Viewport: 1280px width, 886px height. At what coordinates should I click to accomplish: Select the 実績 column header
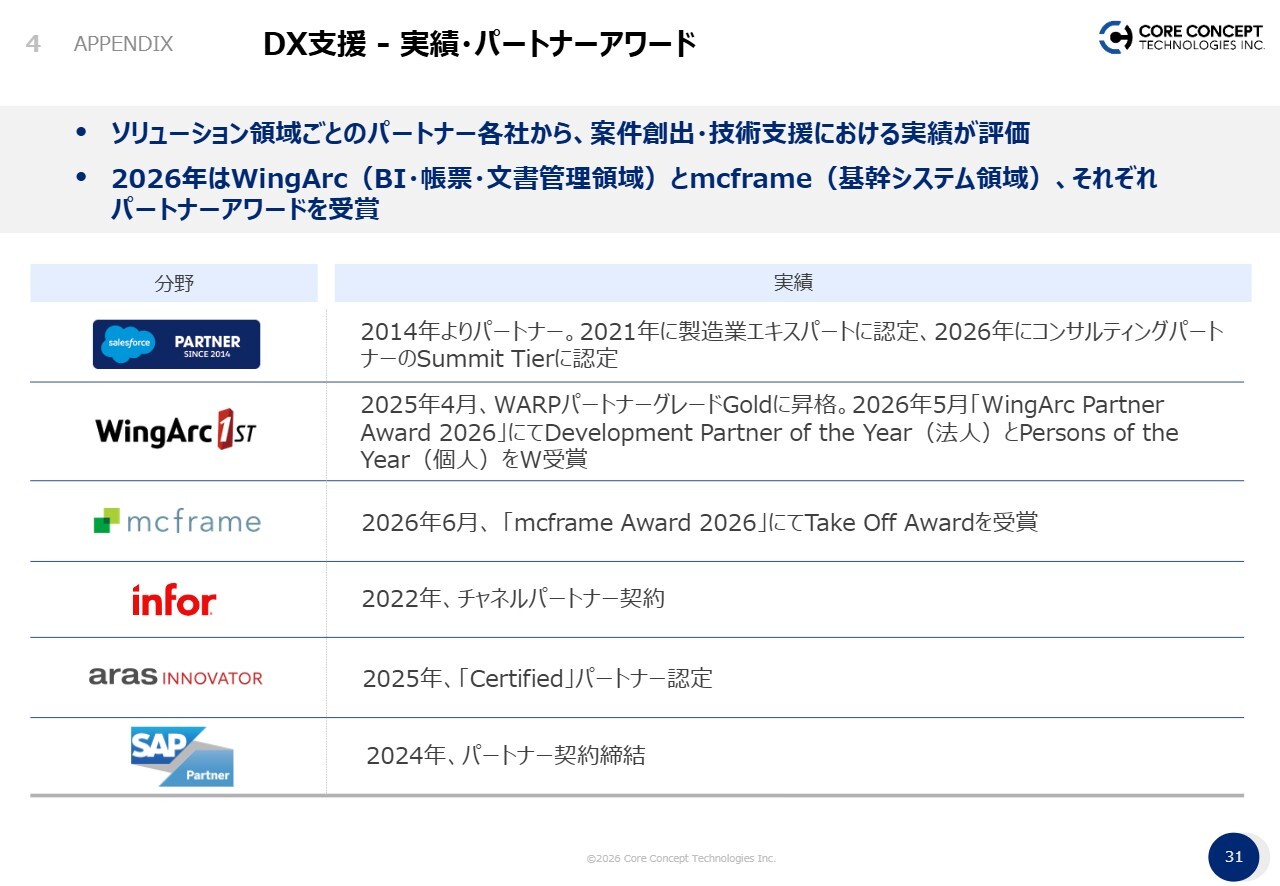793,283
